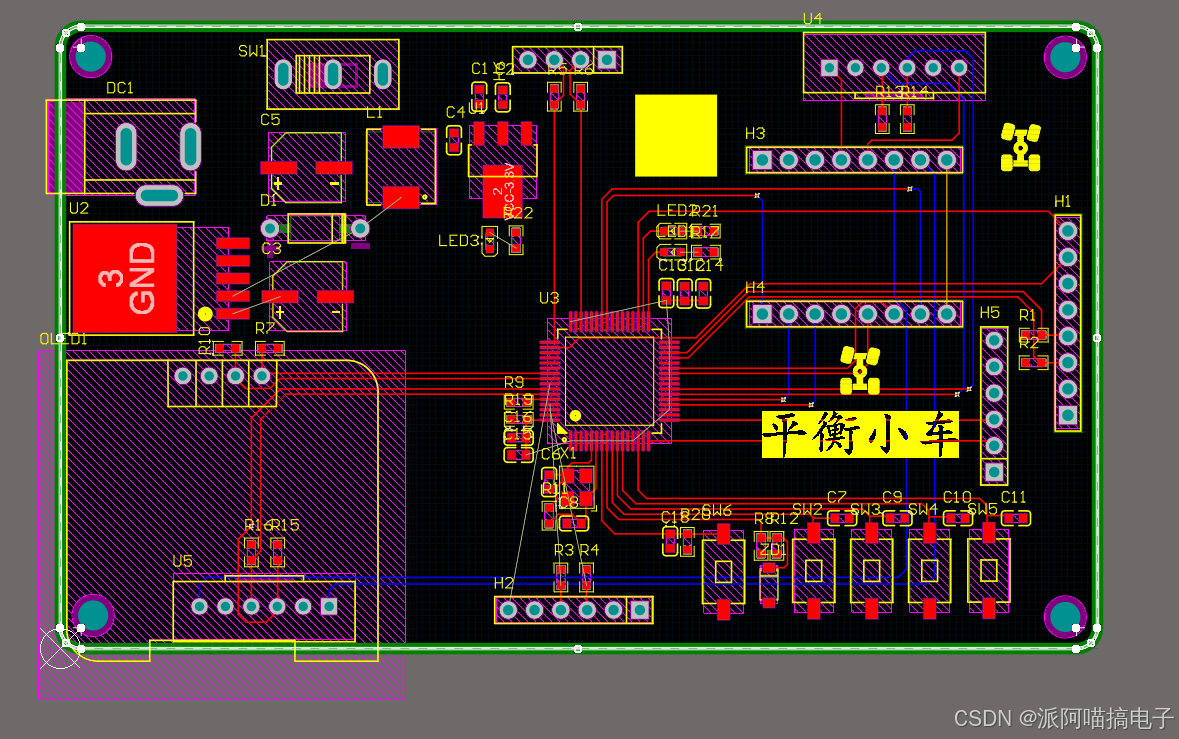Select the R4 resistor above H2
This screenshot has height=739, width=1179.
[x=586, y=577]
